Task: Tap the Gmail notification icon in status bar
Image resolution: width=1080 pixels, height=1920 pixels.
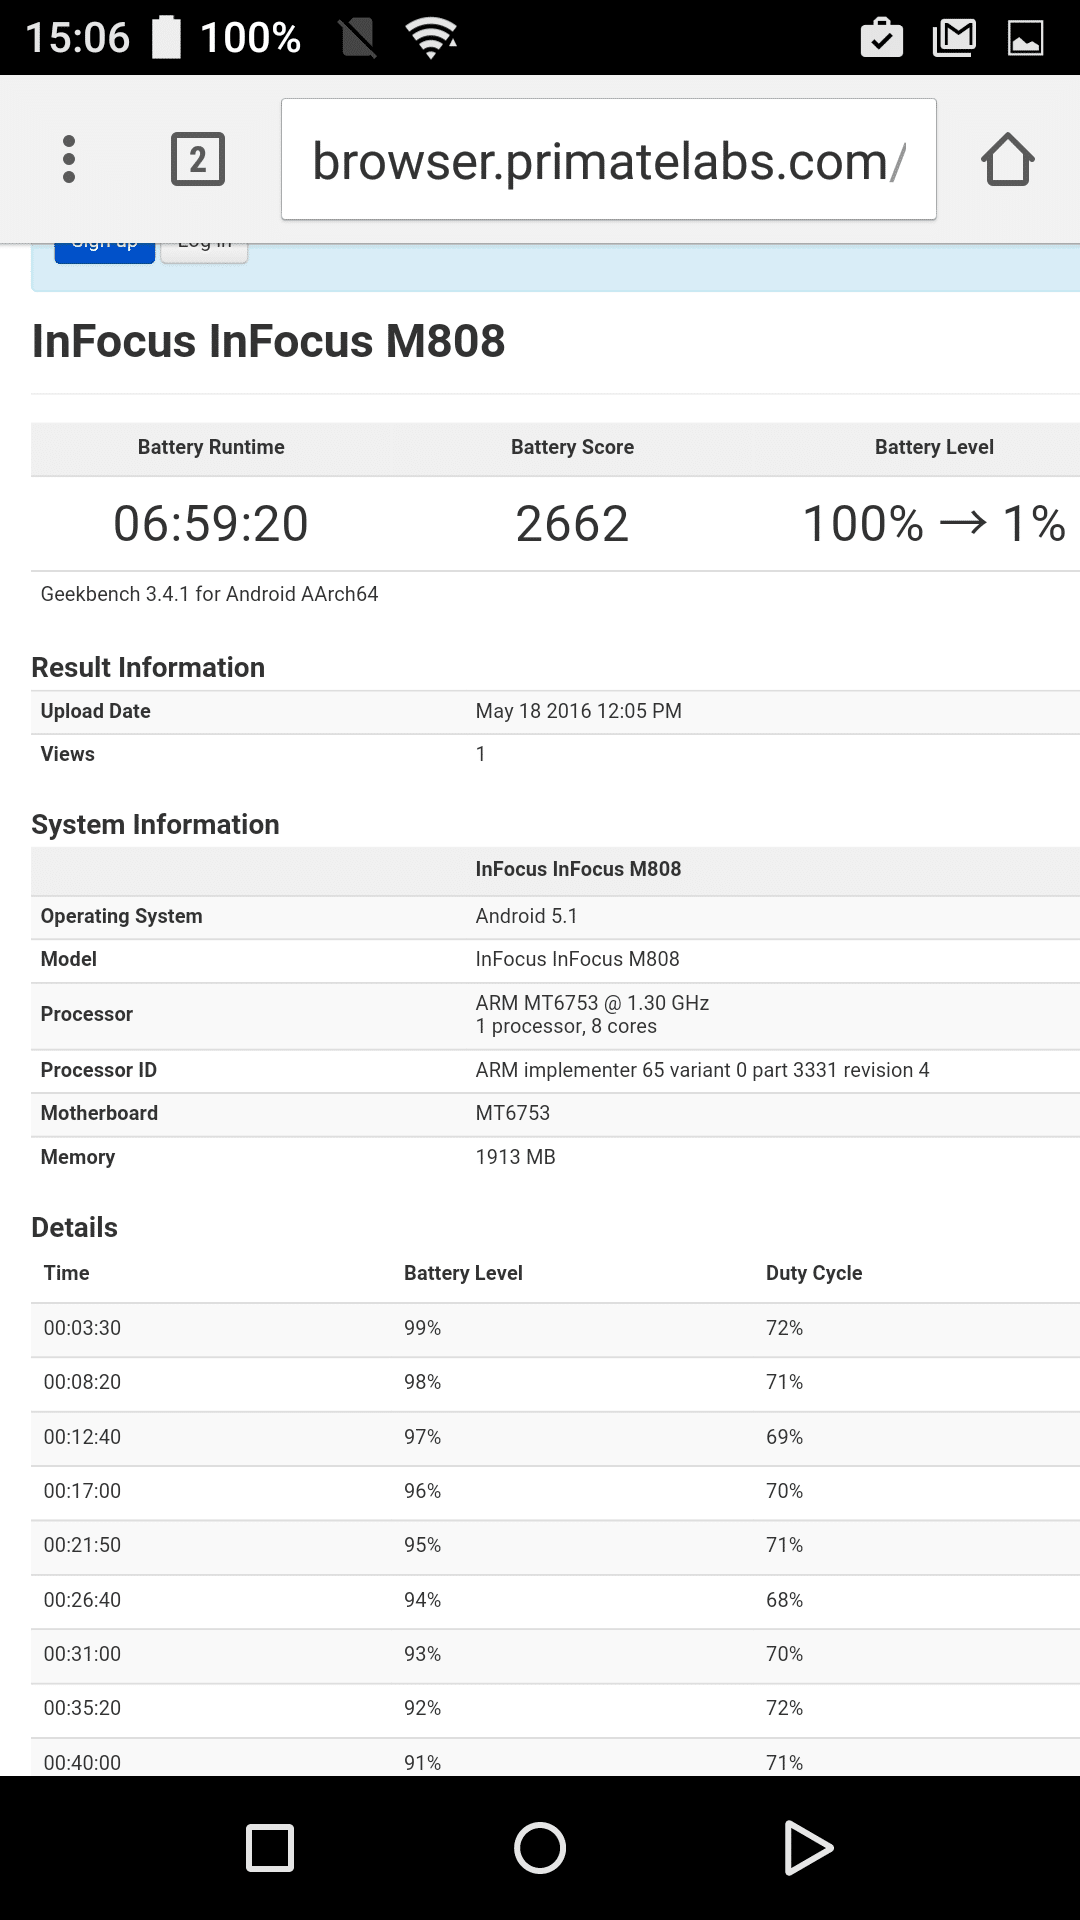Action: [x=954, y=38]
